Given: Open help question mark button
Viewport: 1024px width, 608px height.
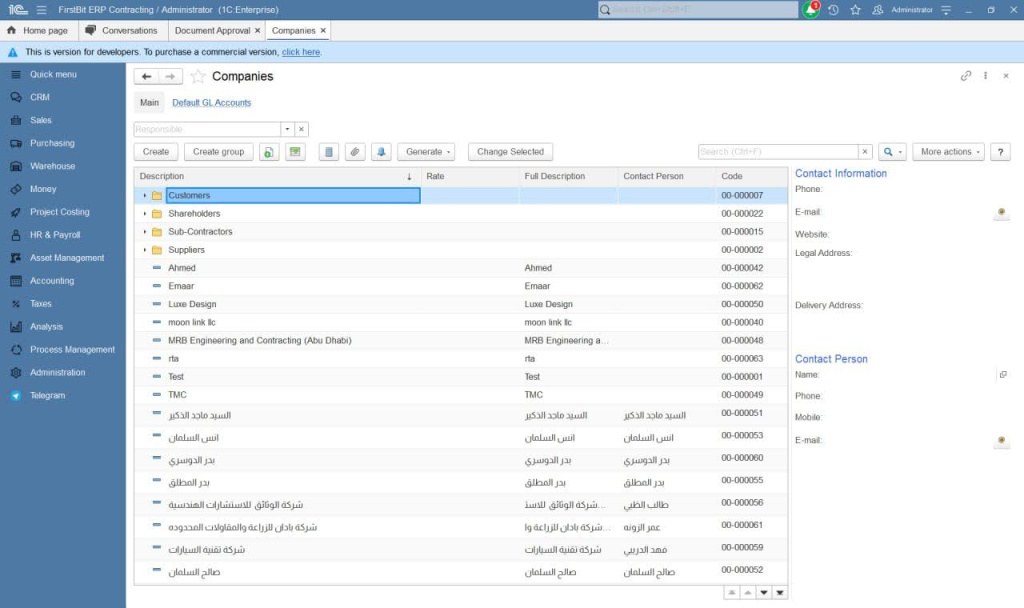Looking at the screenshot, I should 1000,152.
